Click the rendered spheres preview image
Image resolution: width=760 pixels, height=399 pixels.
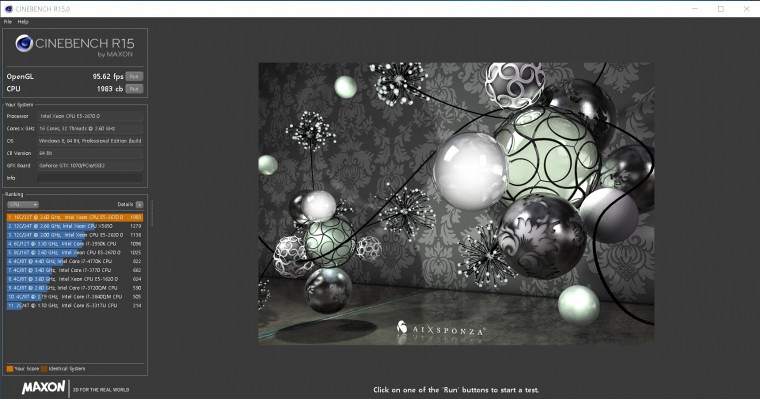click(456, 204)
